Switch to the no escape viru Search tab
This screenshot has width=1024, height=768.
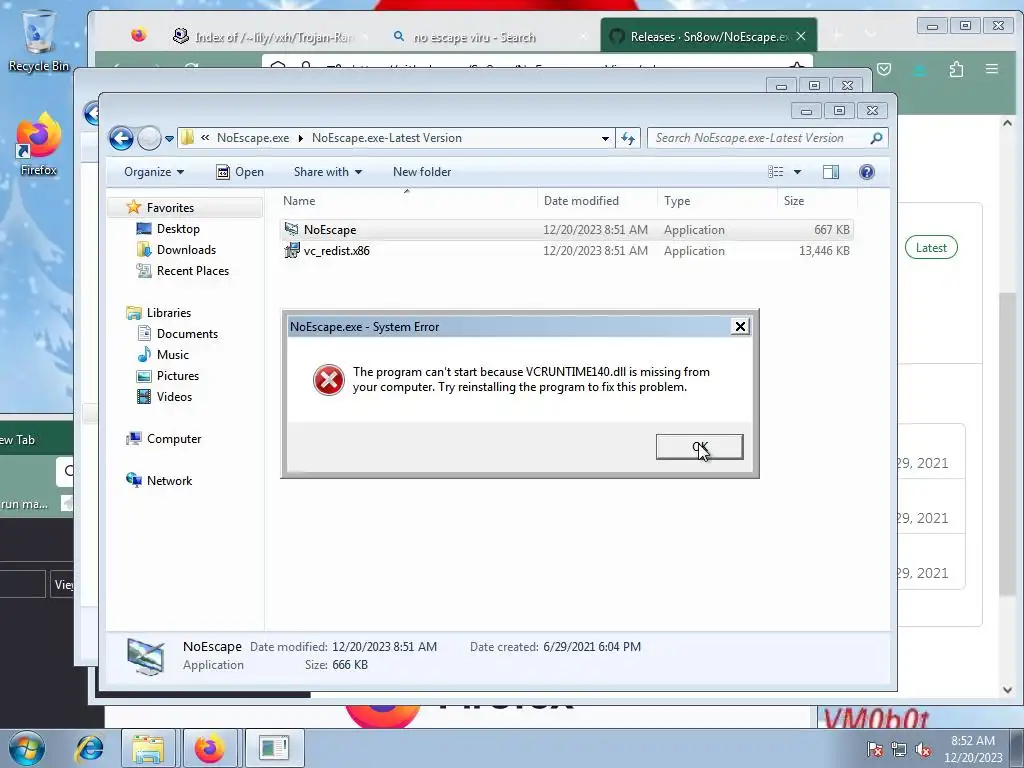coord(485,37)
